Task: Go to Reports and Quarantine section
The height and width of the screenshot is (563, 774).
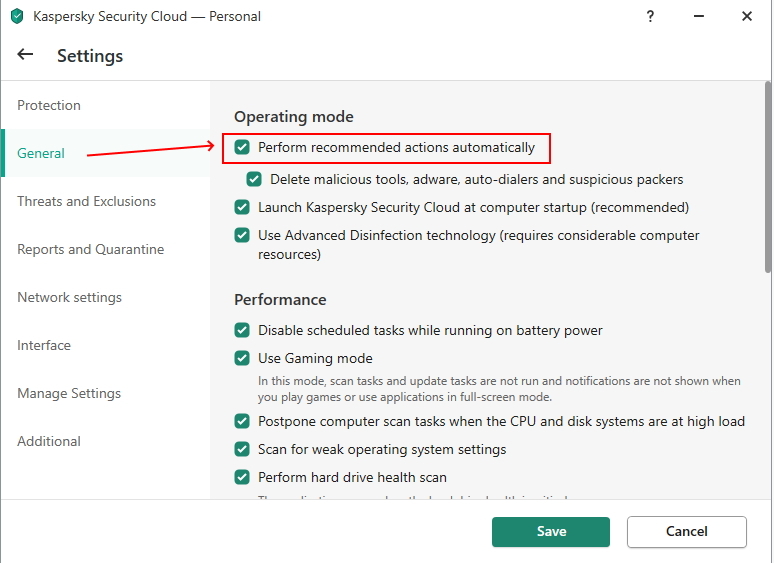Action: pos(90,249)
